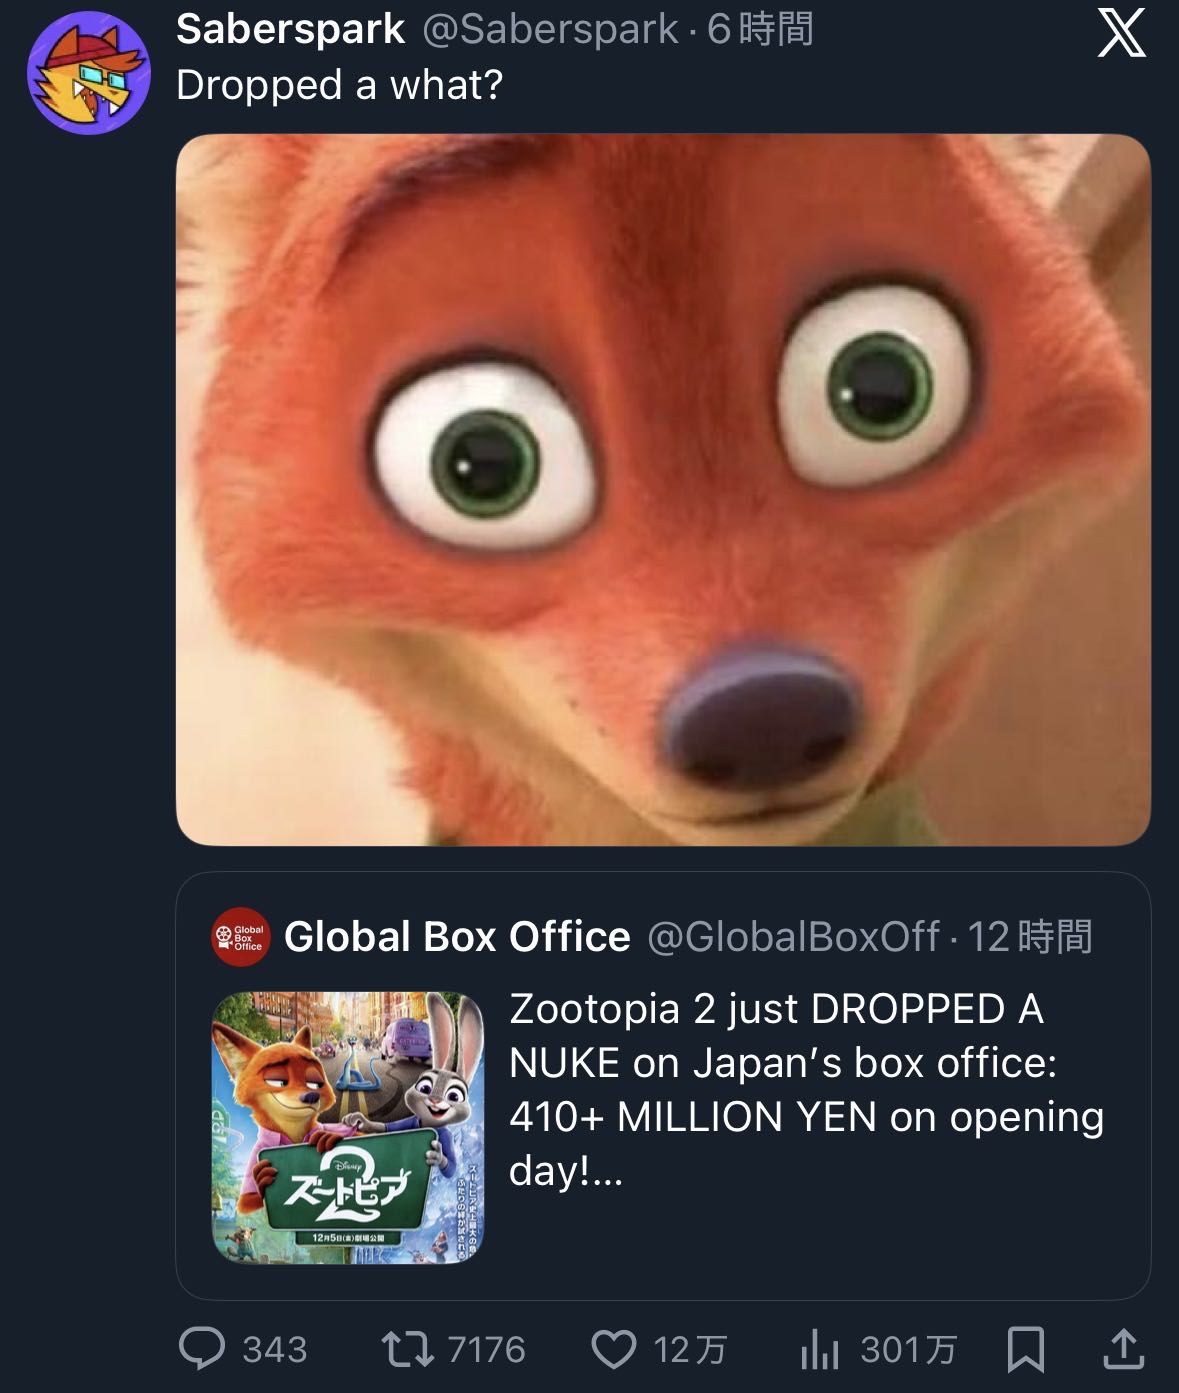The height and width of the screenshot is (1393, 1179).
Task: Open the Global Box Office account name
Action: pos(457,937)
